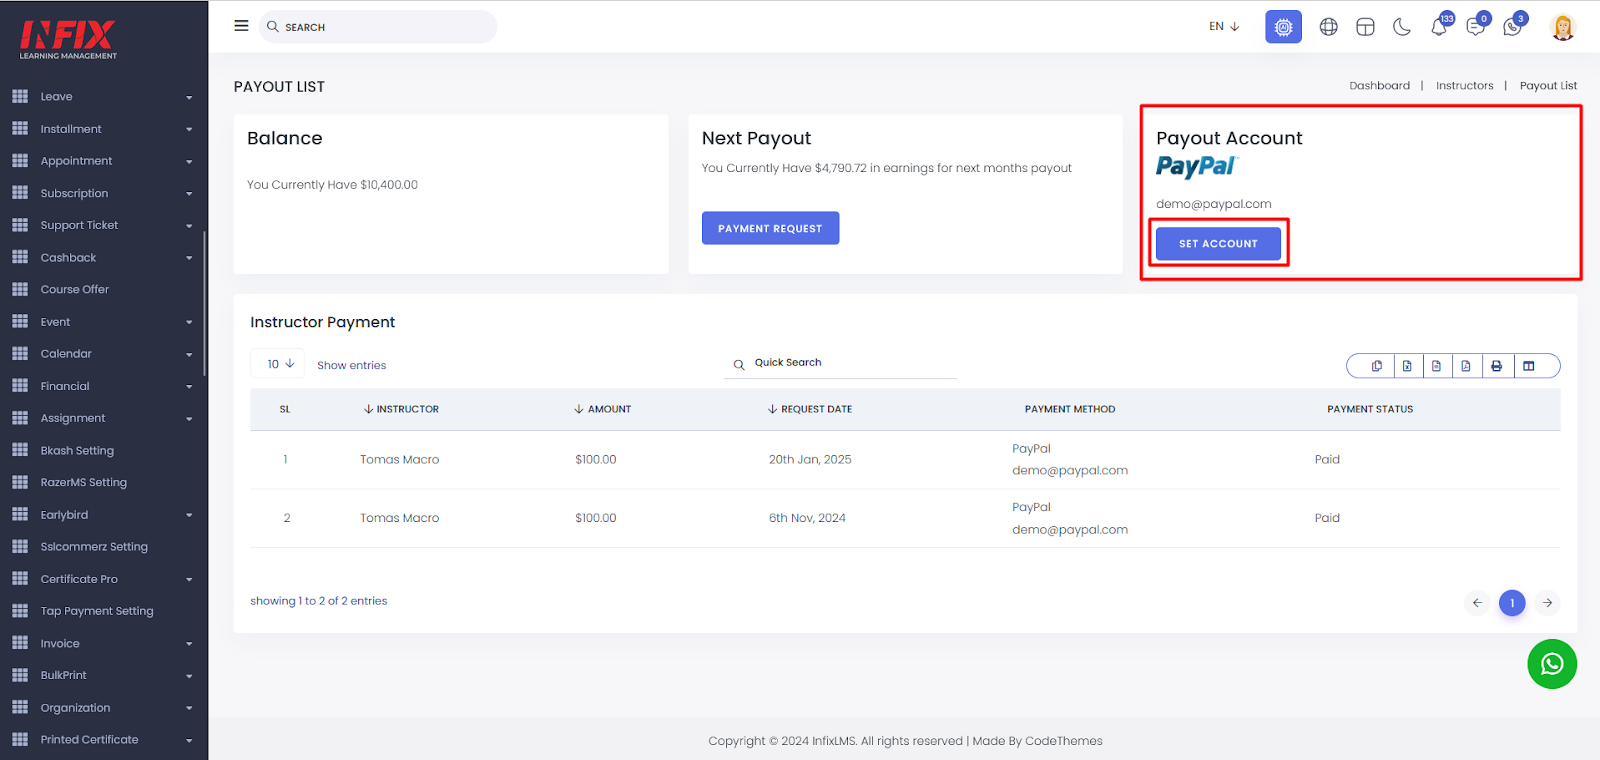1600x760 pixels.
Task: Sort table by Amount column
Action: click(x=602, y=409)
